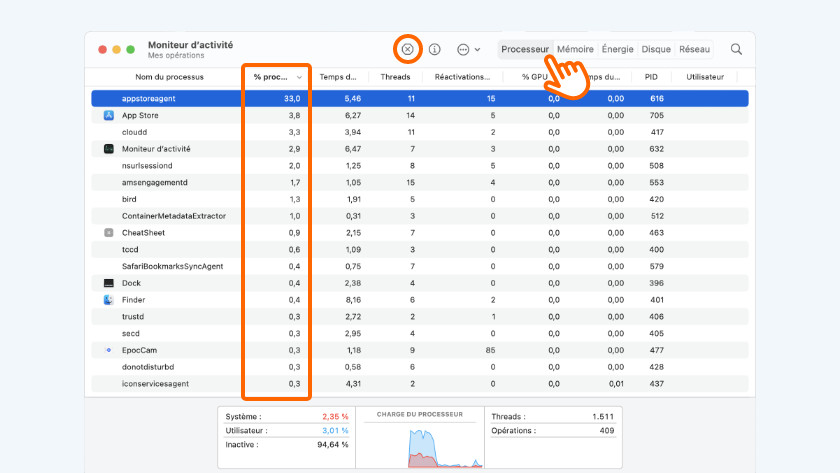Switch to the Disque tab
Screen dimensions: 840x473
(656, 49)
